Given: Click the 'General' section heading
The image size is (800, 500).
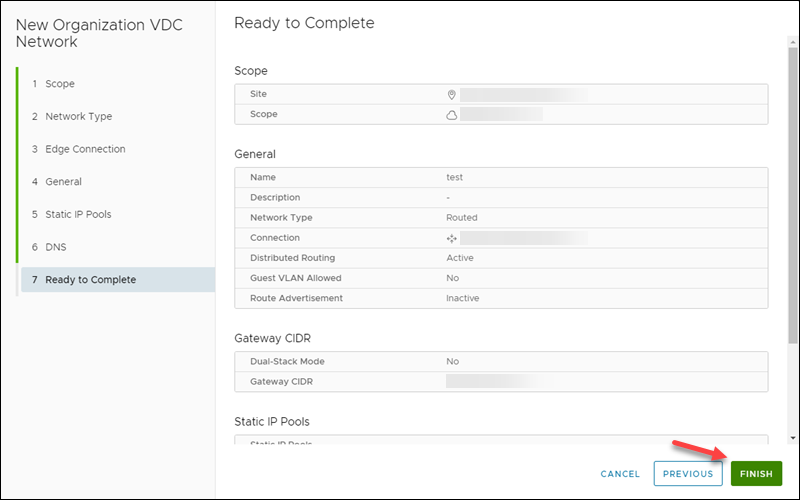Looking at the screenshot, I should click(255, 154).
